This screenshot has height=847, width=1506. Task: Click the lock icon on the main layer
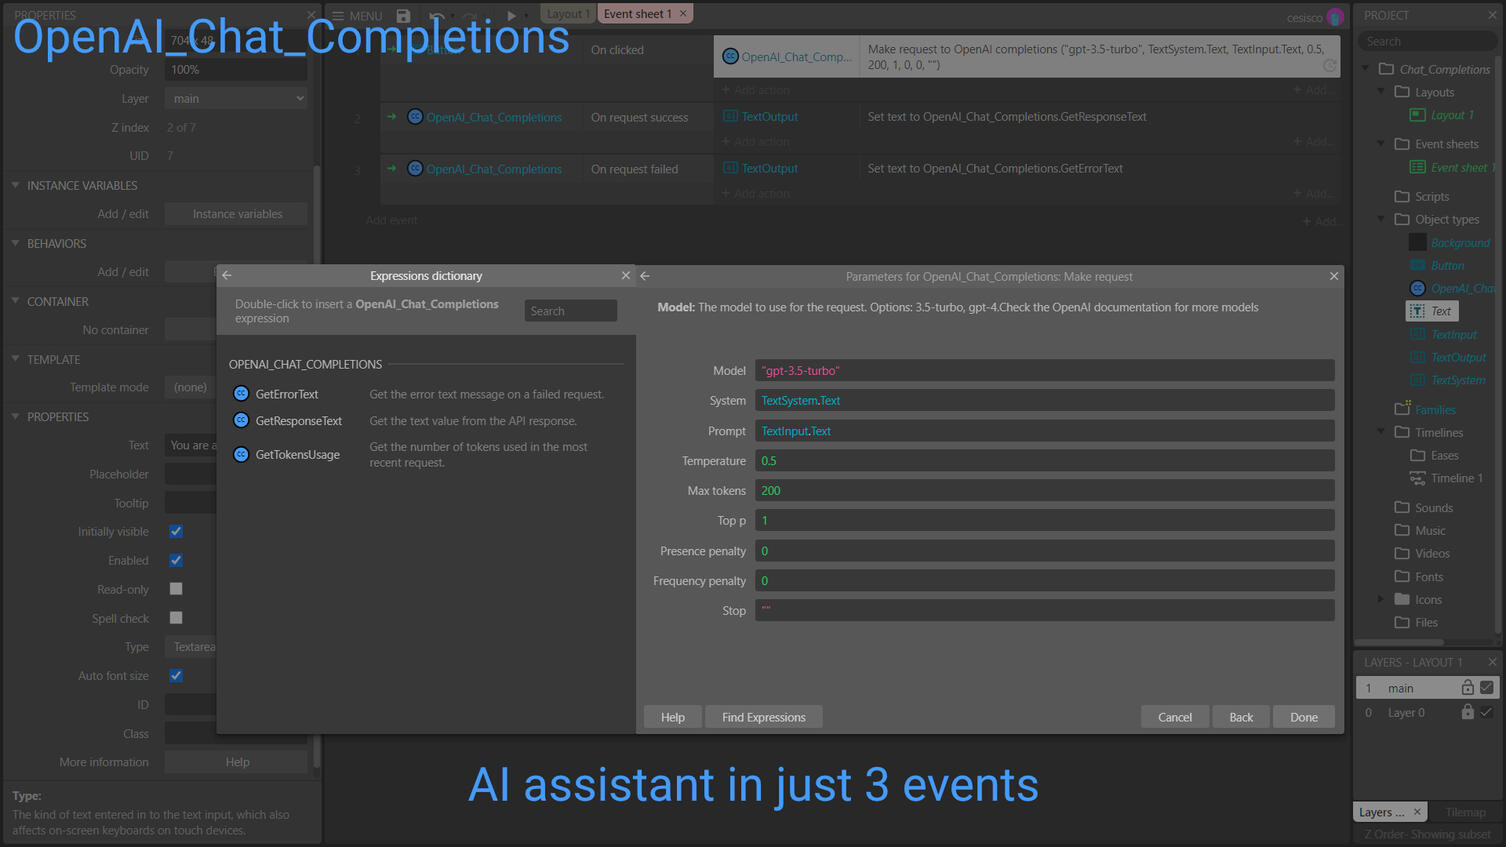click(1468, 687)
